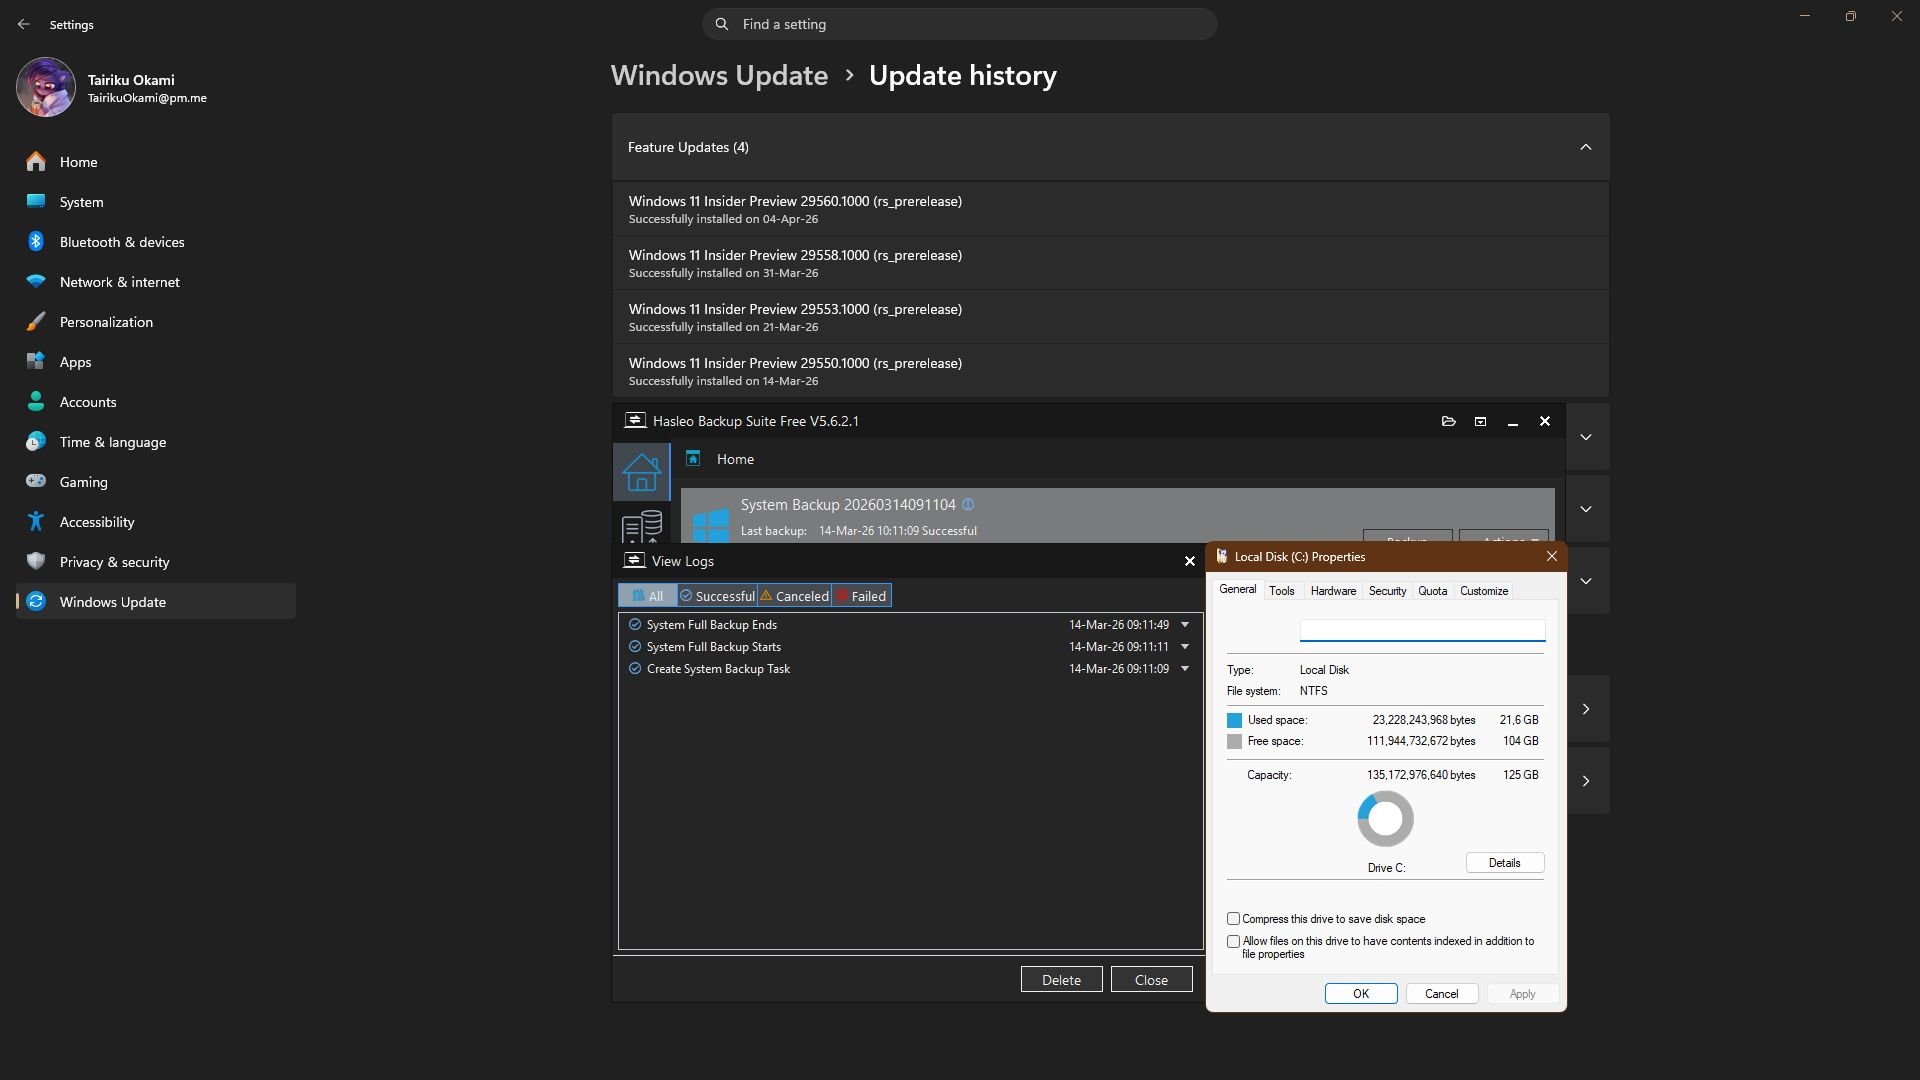Click the Home icon in Settings sidebar
Viewport: 1920px width, 1080px height.
pos(36,162)
